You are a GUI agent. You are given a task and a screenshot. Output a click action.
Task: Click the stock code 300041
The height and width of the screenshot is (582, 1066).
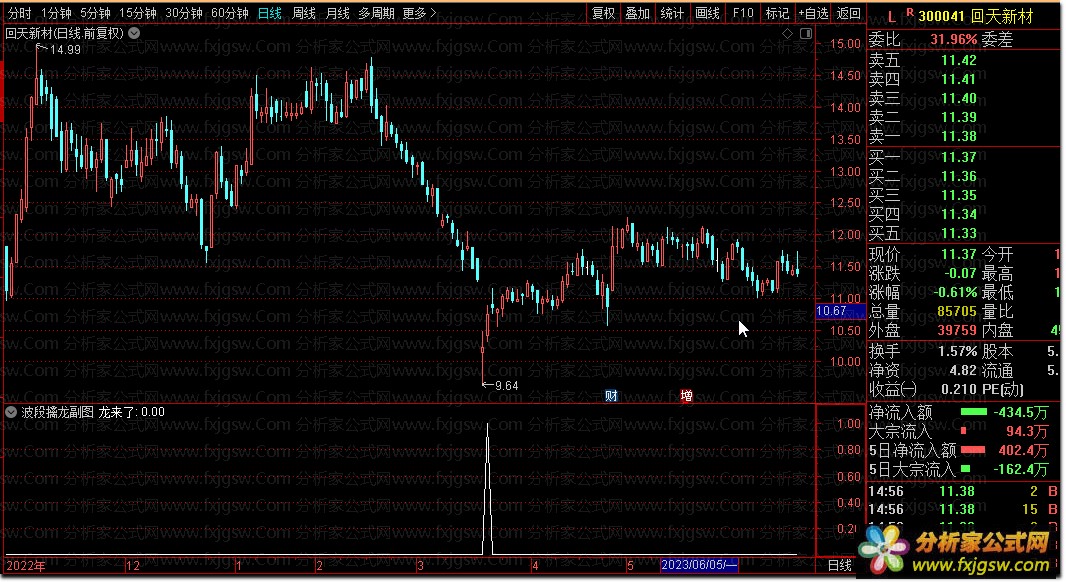click(x=942, y=16)
